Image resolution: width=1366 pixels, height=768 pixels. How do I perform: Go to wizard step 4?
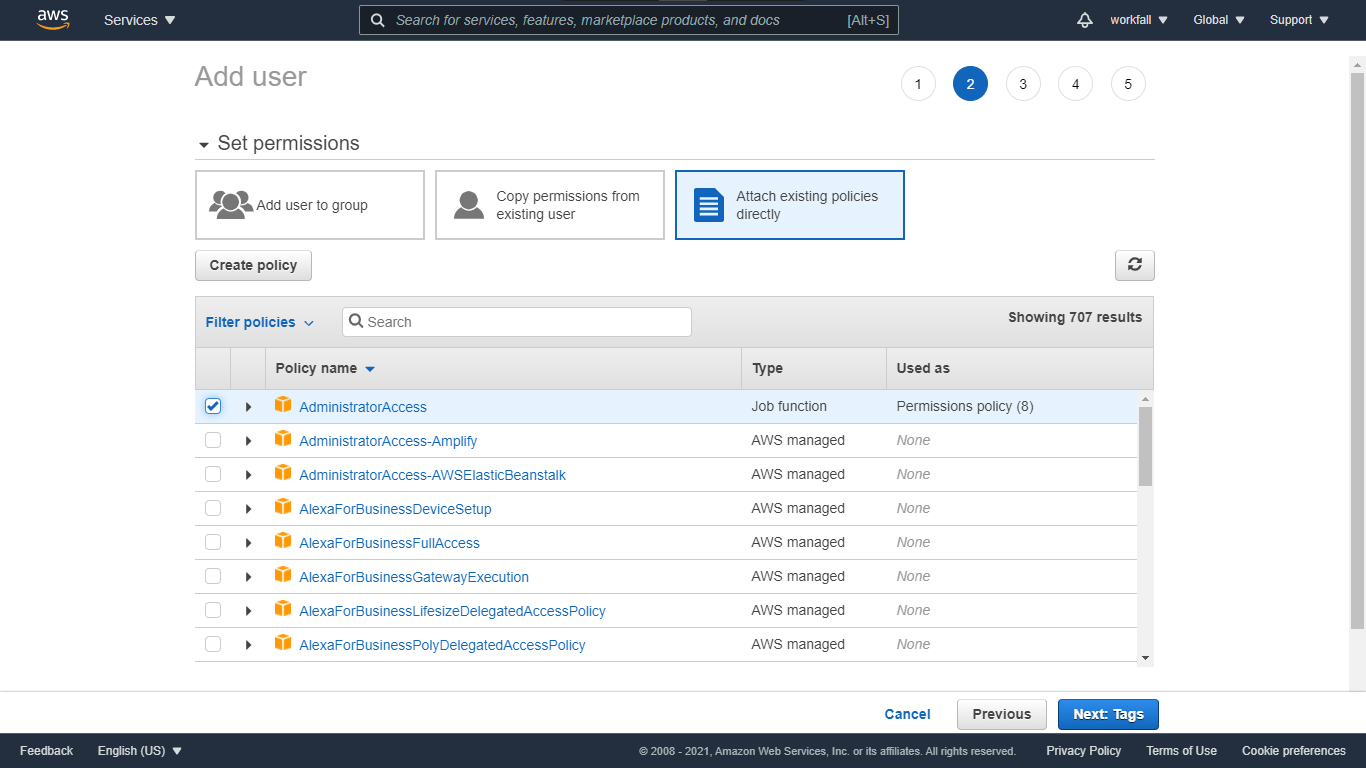point(1075,84)
